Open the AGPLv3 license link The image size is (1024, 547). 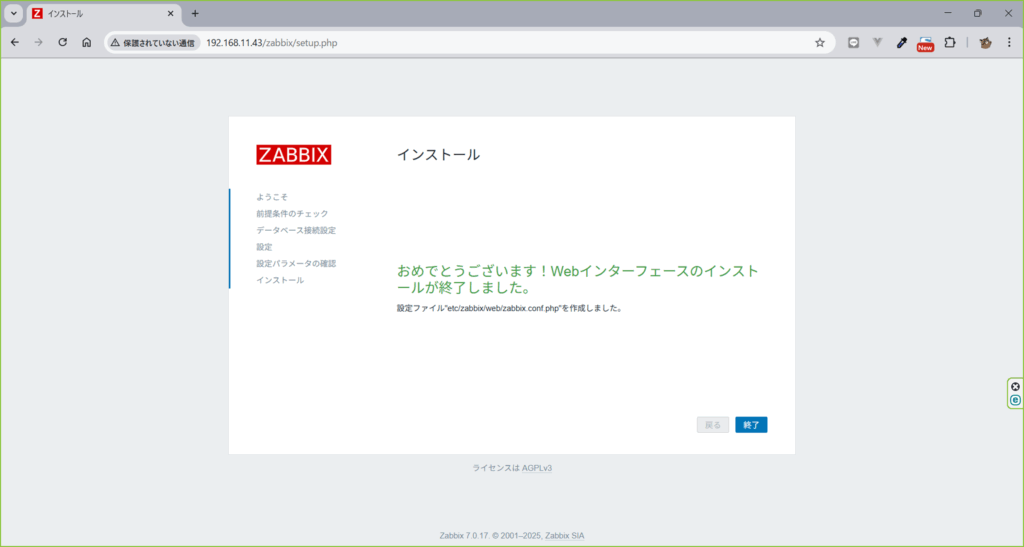pos(537,468)
